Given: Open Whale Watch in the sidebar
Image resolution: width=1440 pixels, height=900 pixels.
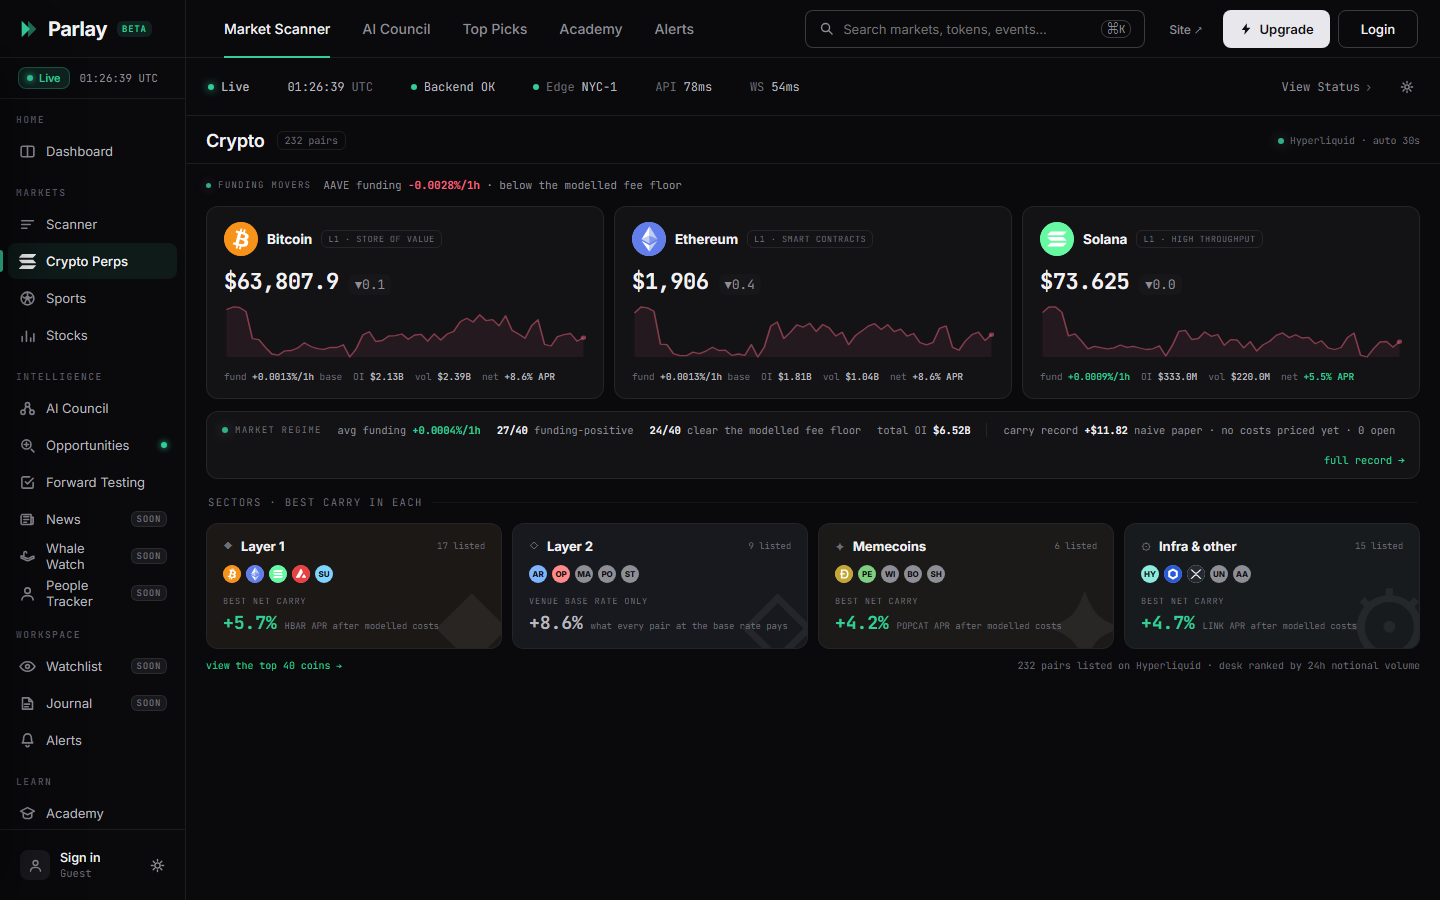Looking at the screenshot, I should click(x=92, y=557).
